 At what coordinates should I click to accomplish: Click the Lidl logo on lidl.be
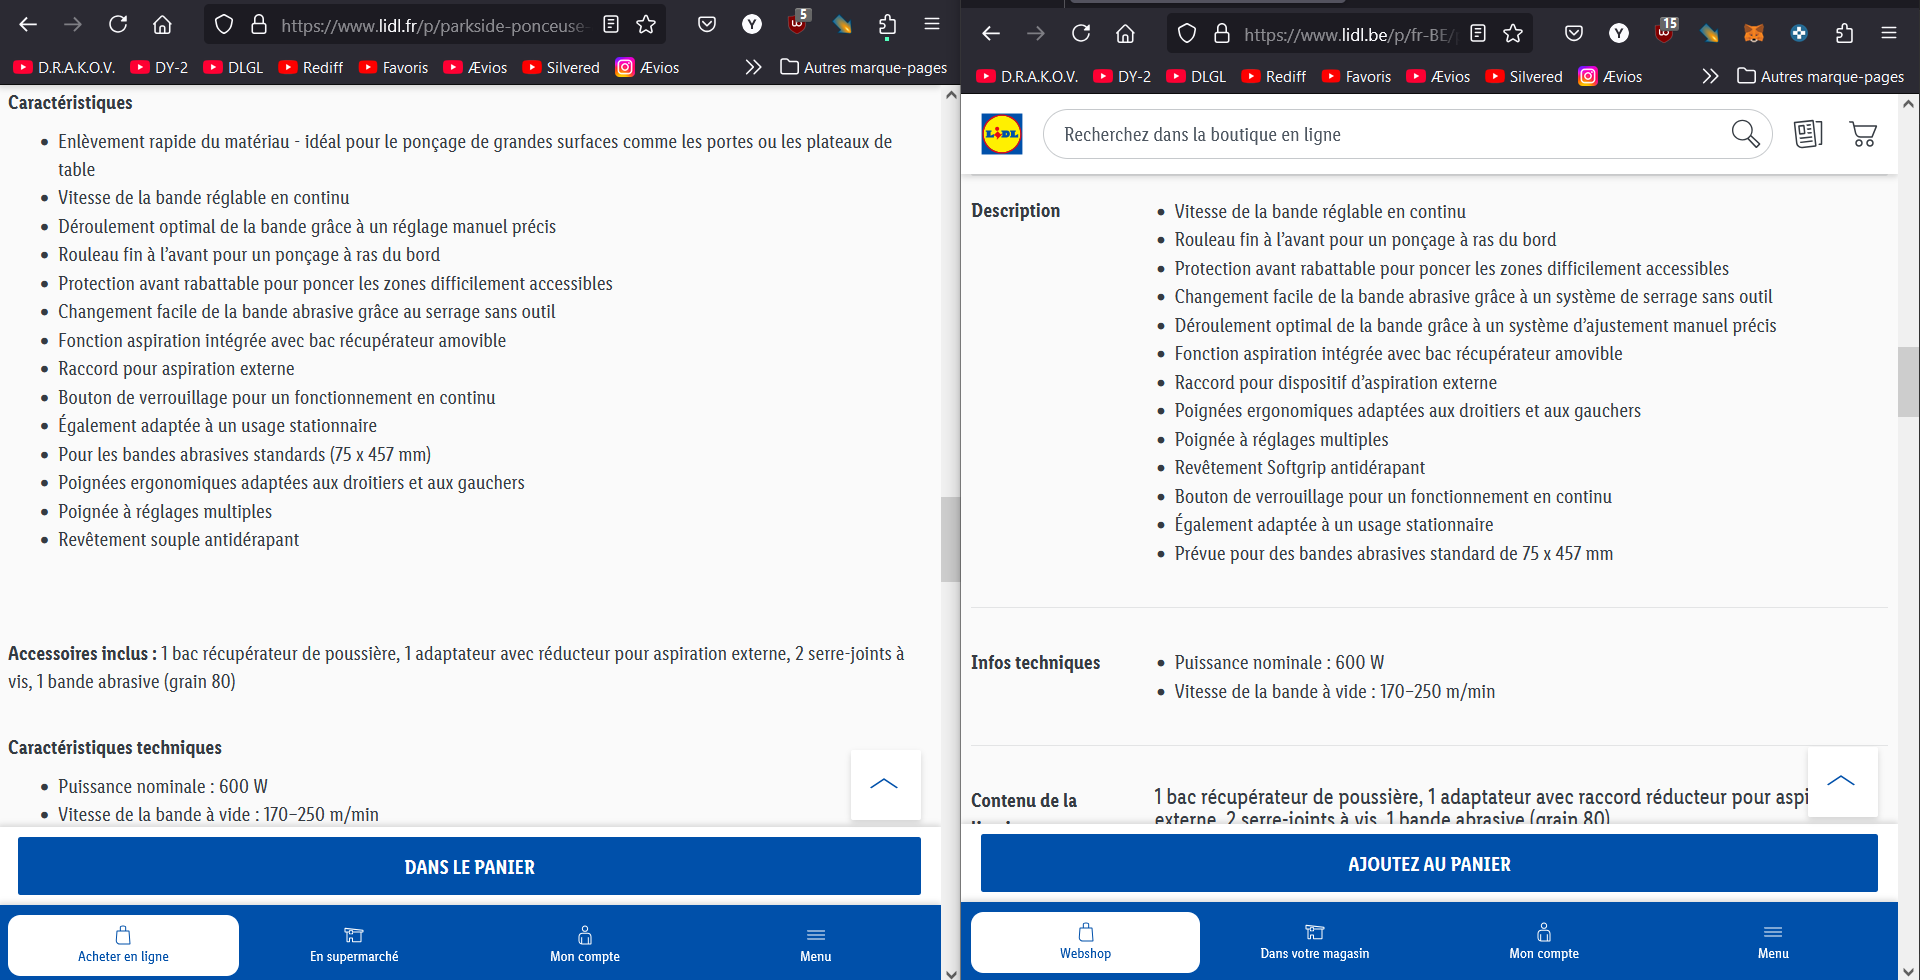click(x=1002, y=134)
